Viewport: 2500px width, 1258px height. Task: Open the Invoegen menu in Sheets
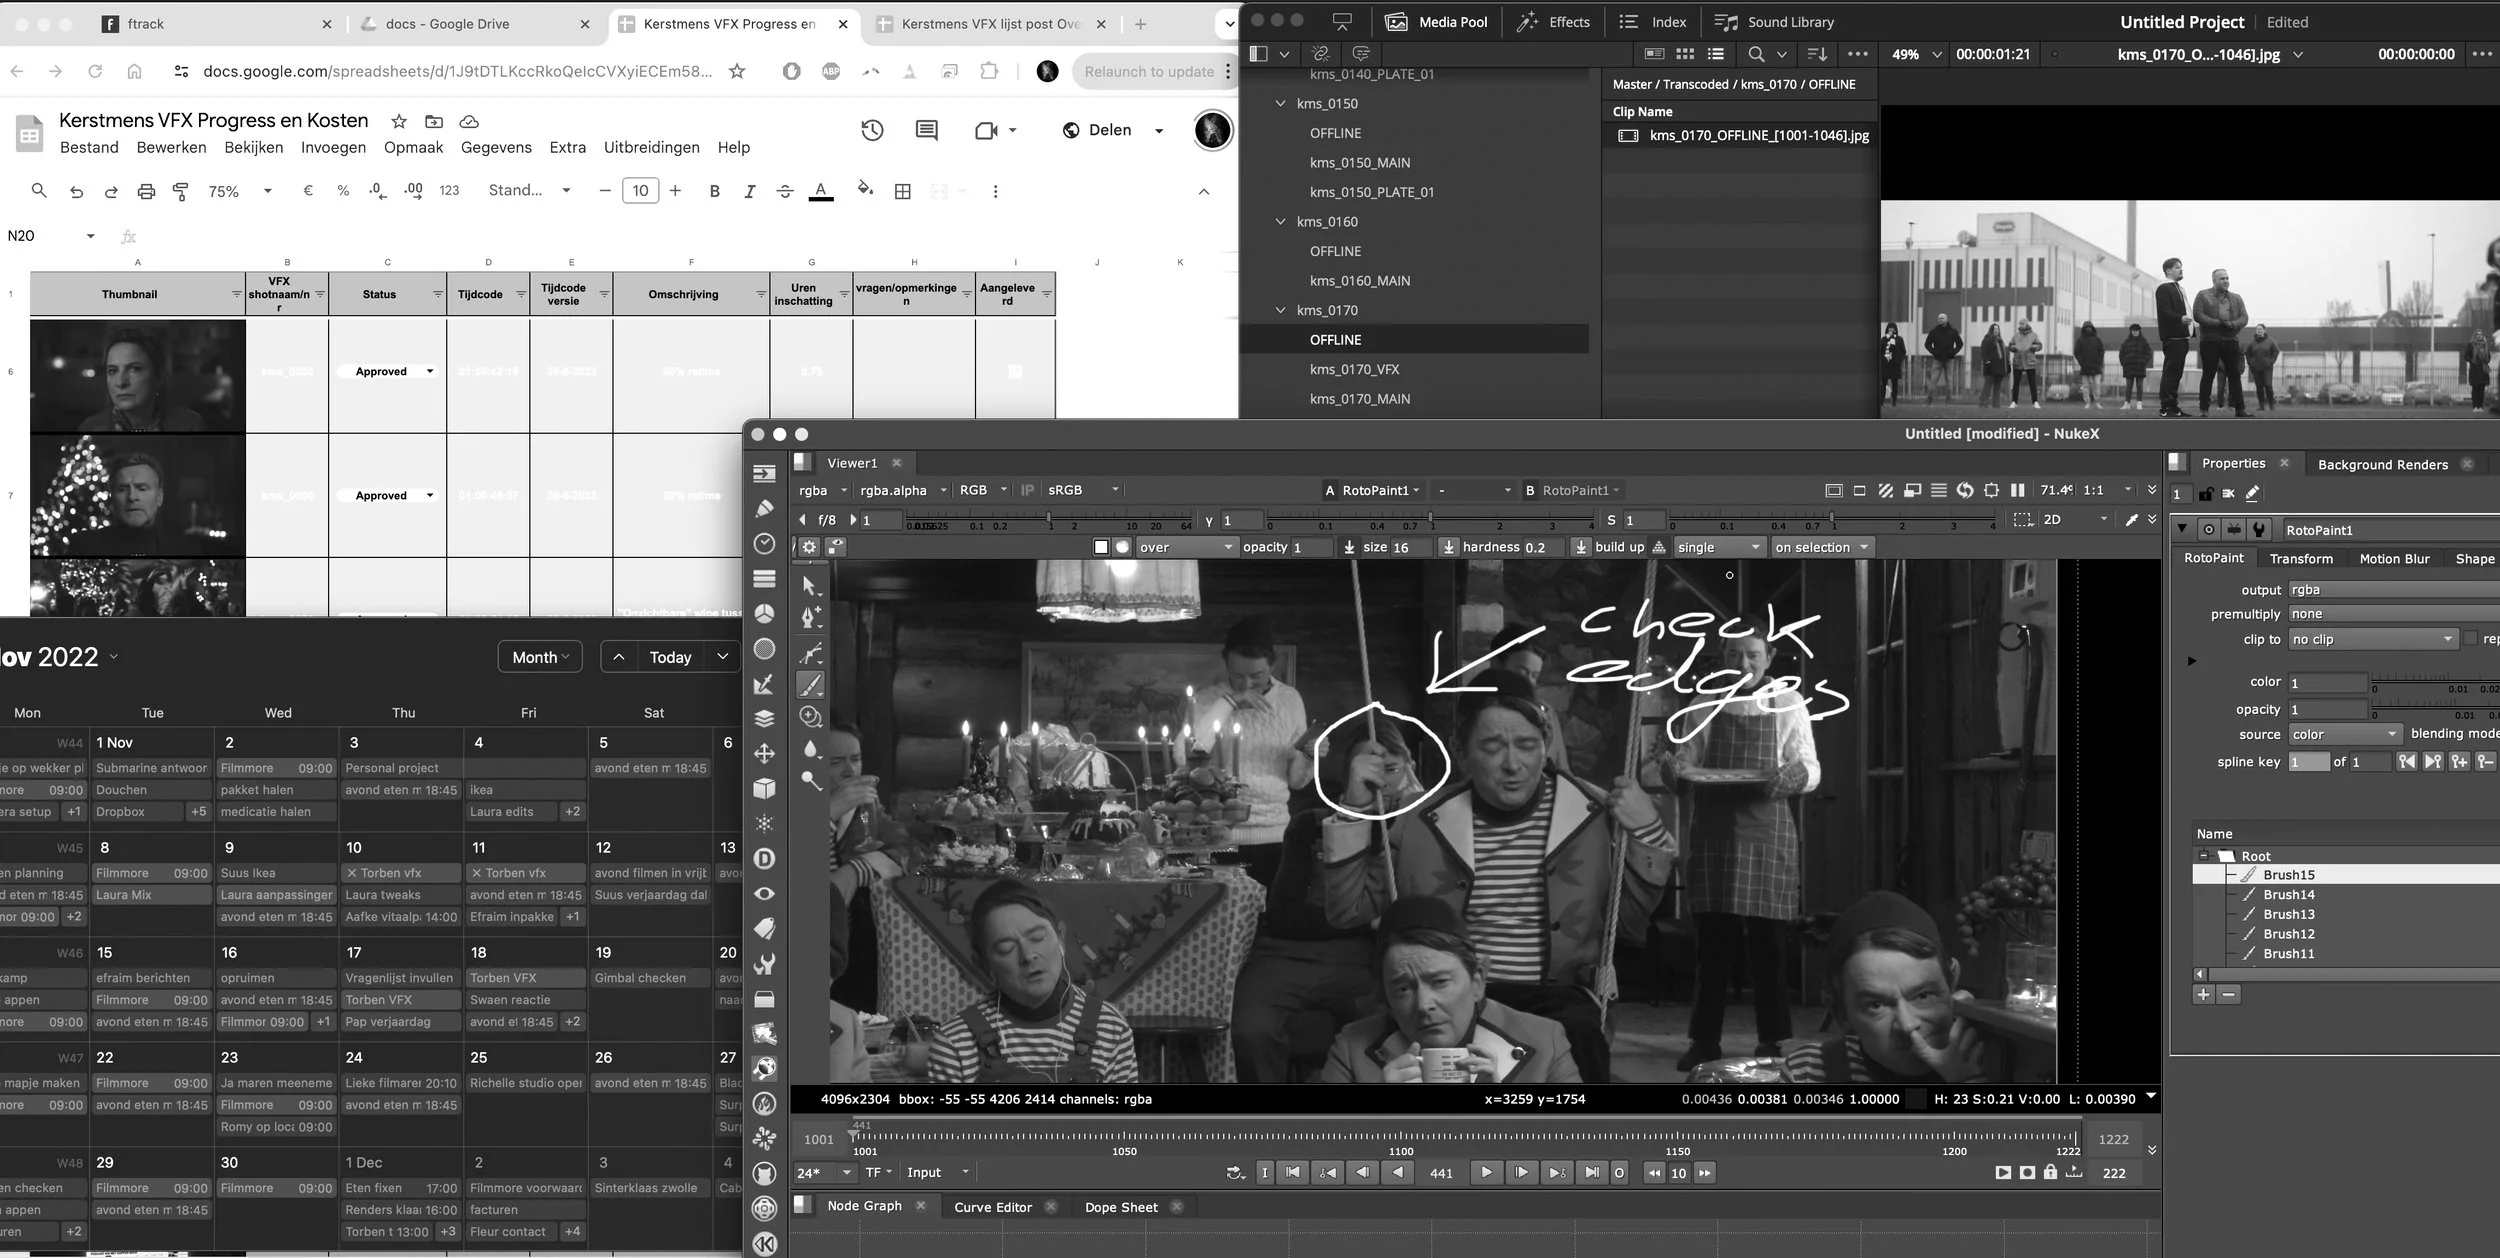coord(333,147)
